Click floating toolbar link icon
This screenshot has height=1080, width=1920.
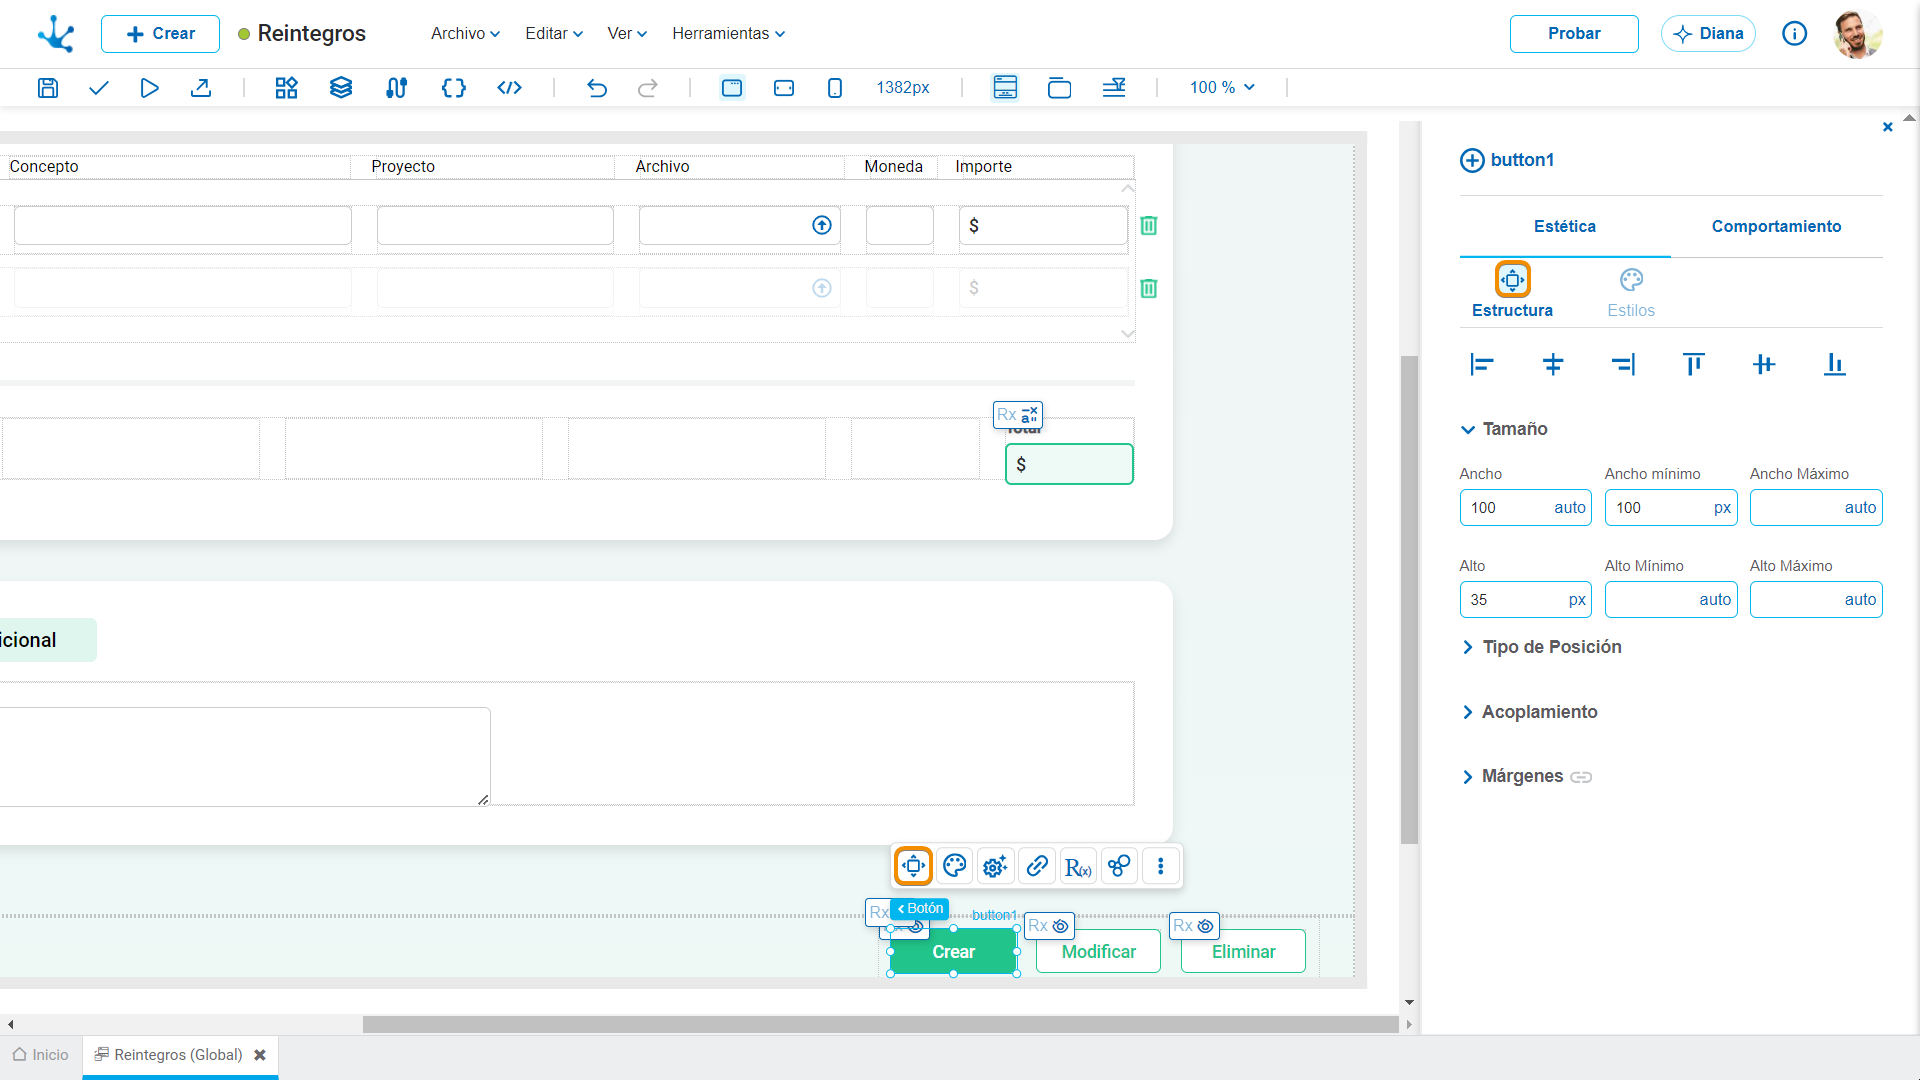tap(1037, 866)
